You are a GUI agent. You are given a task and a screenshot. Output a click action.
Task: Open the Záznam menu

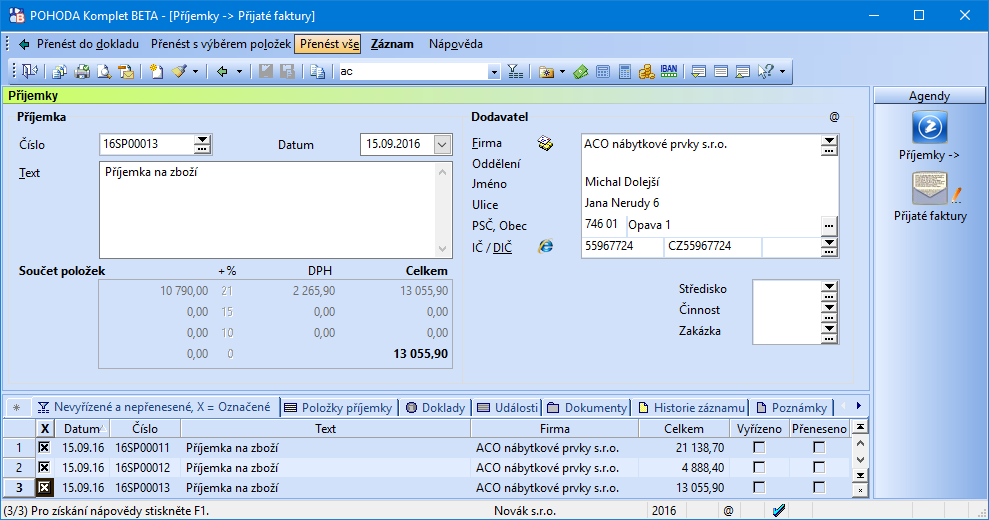(392, 44)
